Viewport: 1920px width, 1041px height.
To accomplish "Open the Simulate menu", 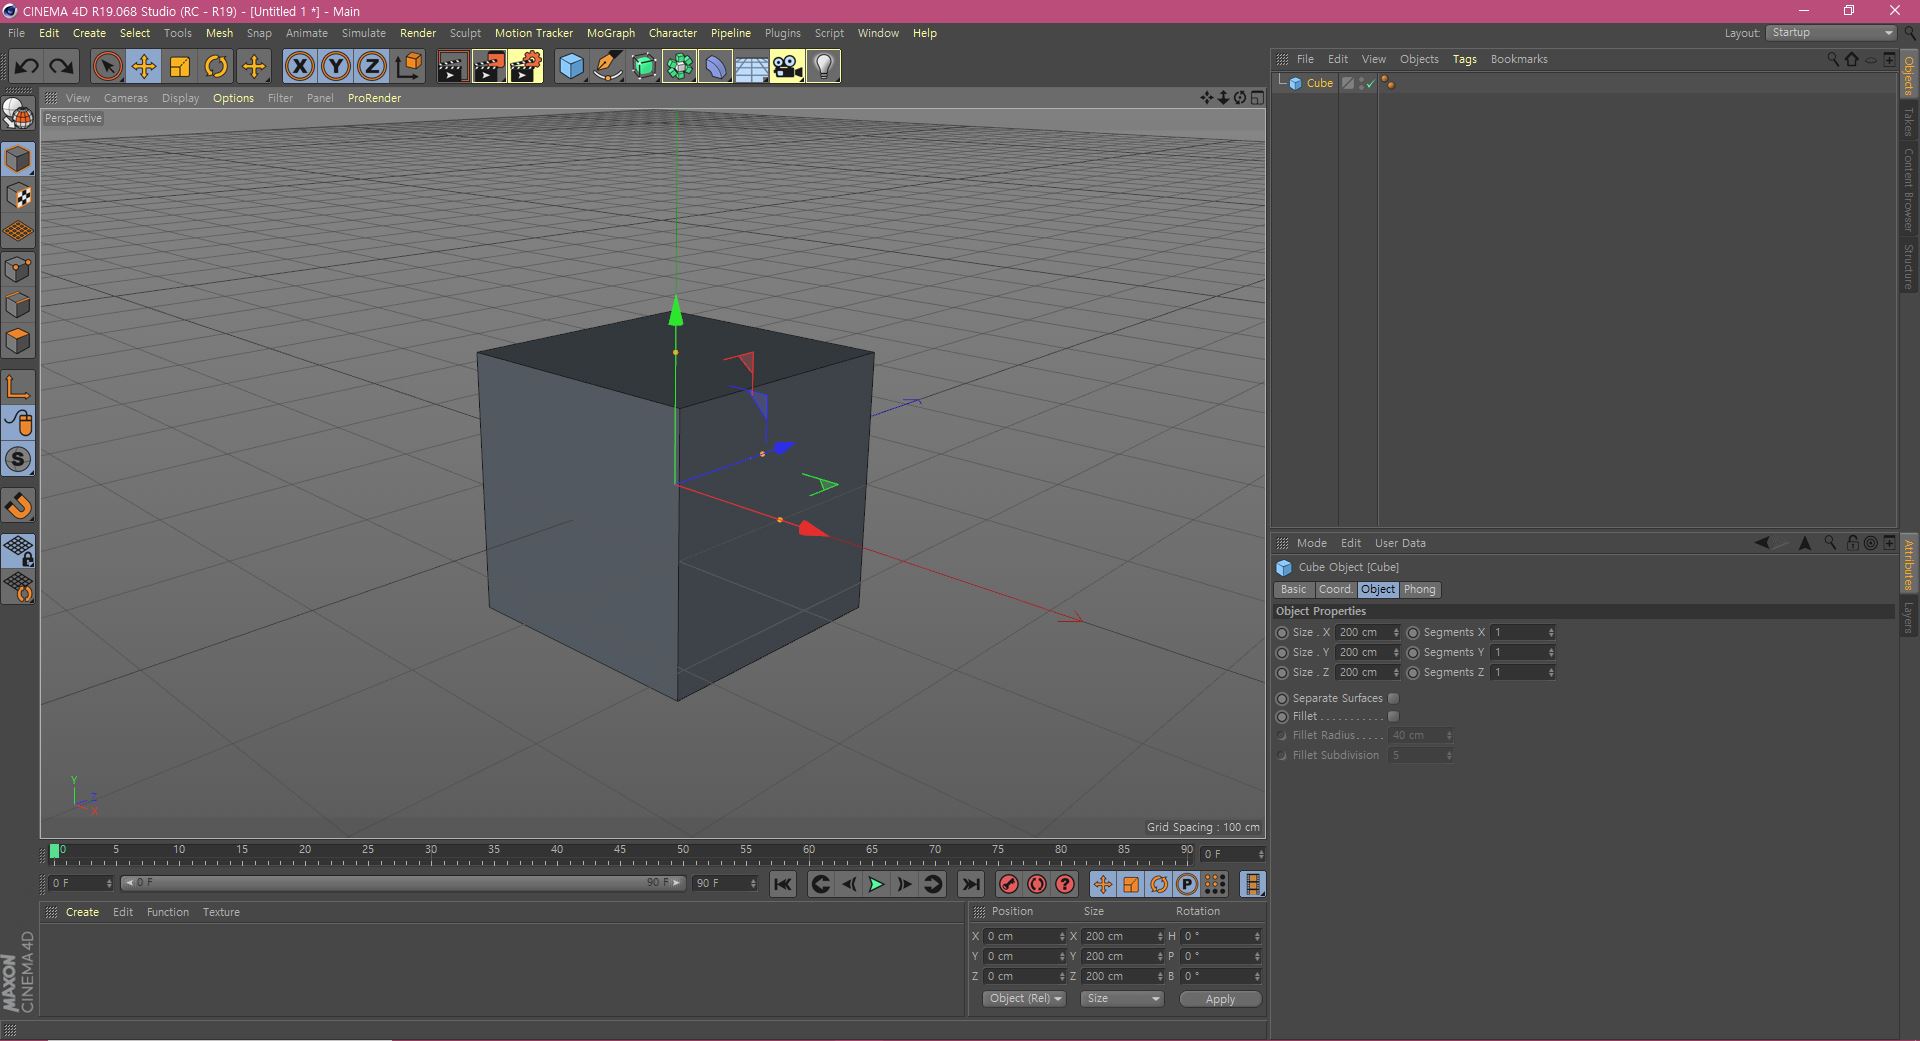I will [363, 33].
